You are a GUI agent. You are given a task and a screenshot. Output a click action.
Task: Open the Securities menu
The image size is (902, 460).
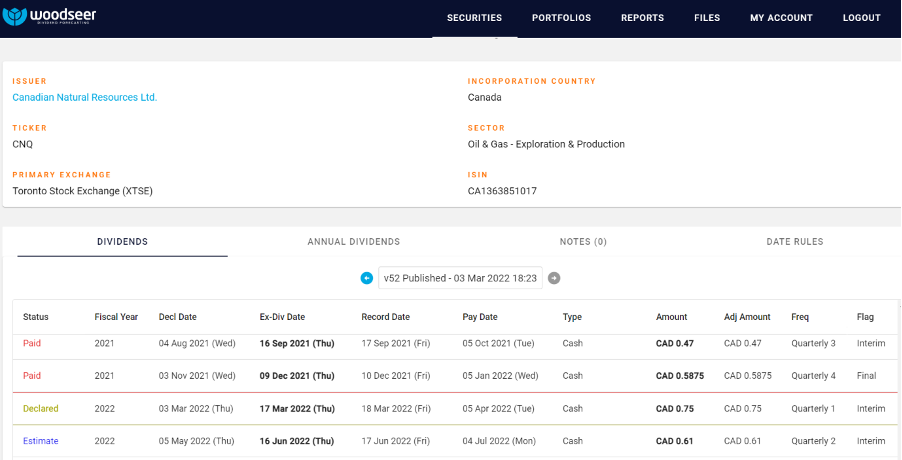pos(475,18)
